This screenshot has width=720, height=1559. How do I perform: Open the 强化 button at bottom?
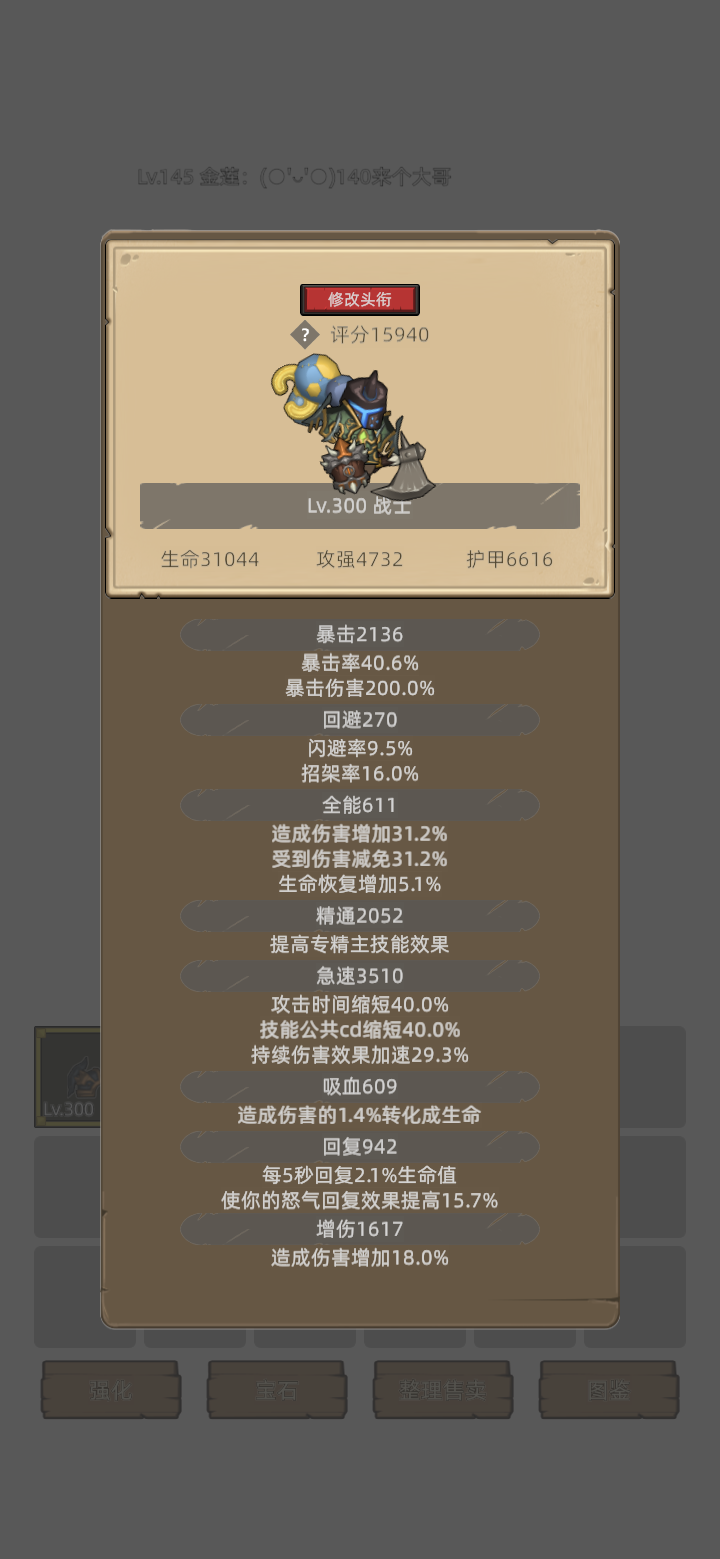pyautogui.click(x=111, y=1389)
